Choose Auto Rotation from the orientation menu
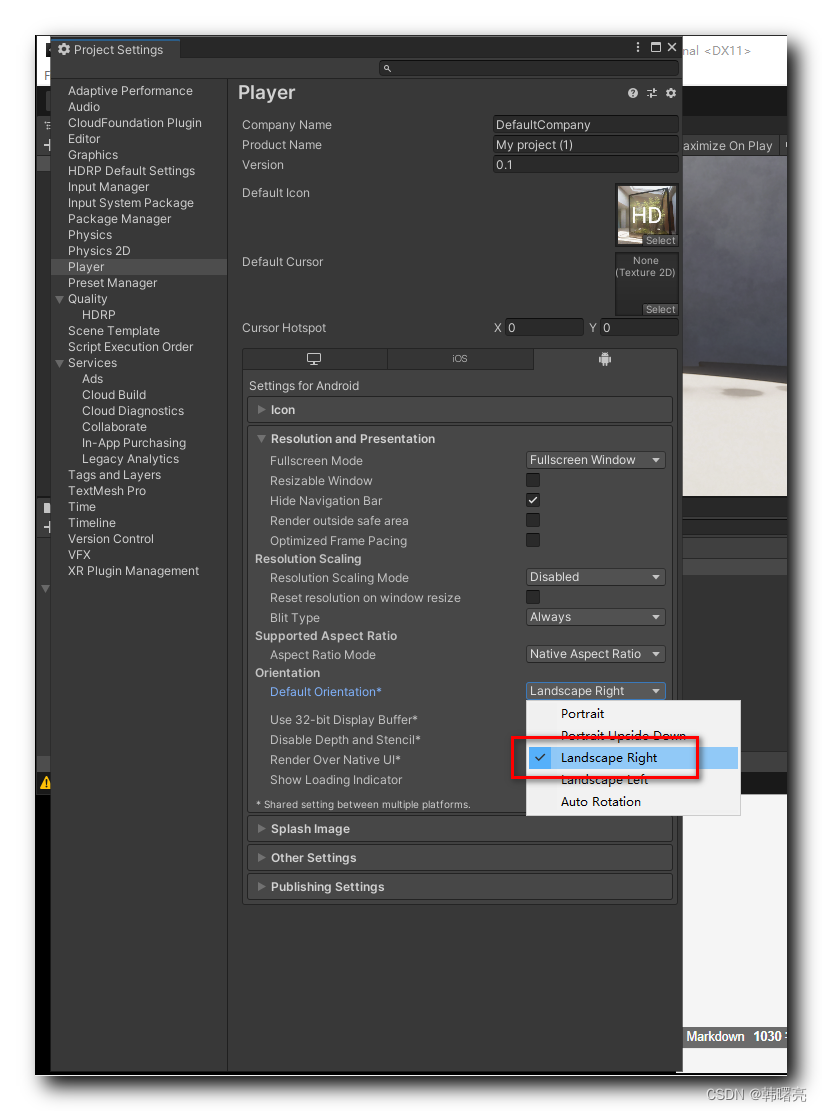The image size is (822, 1111). 601,801
